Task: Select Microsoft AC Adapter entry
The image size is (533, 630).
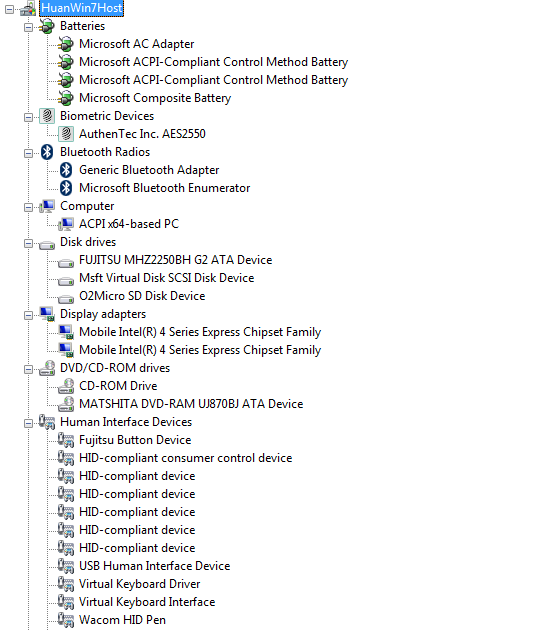Action: click(137, 44)
